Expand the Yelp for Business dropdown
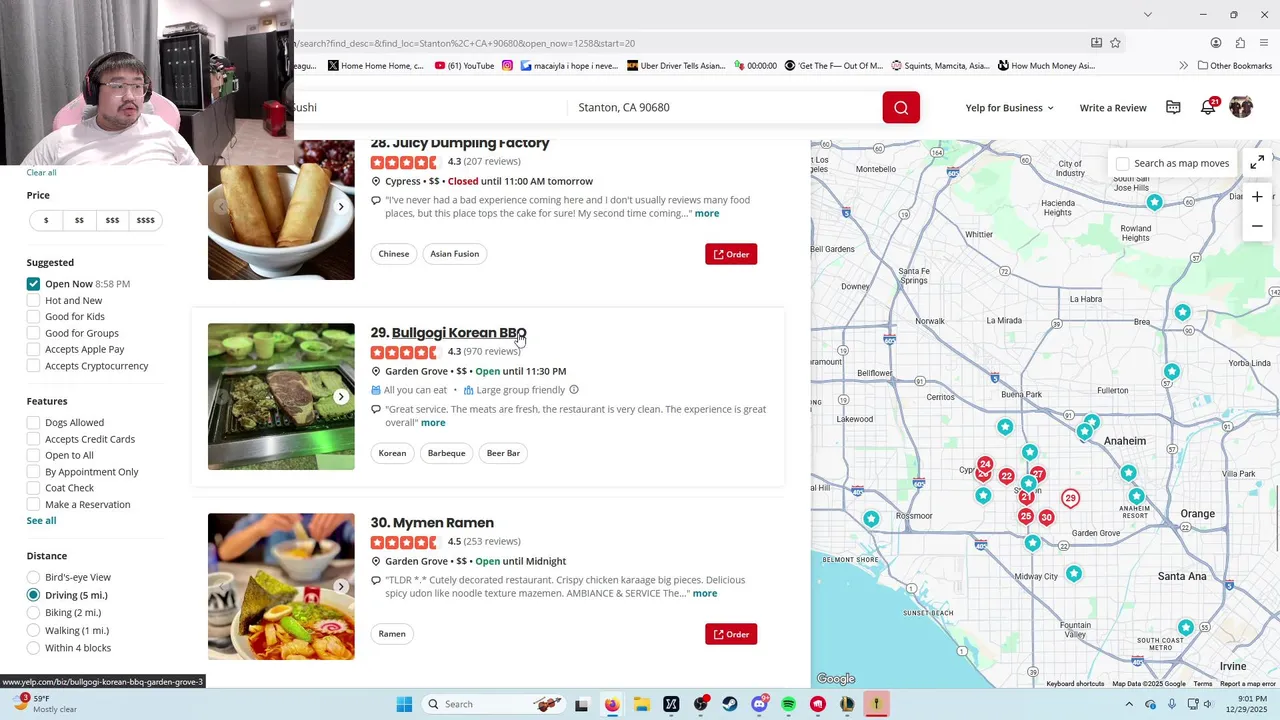 coord(1010,108)
